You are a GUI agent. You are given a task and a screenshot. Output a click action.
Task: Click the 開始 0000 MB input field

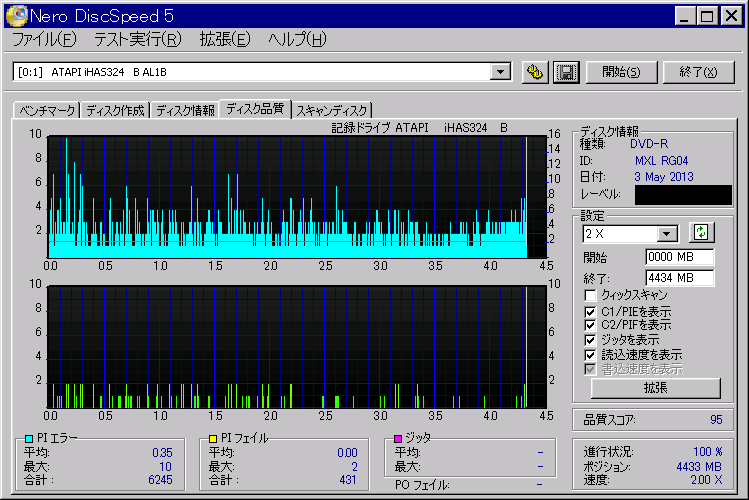pos(680,257)
